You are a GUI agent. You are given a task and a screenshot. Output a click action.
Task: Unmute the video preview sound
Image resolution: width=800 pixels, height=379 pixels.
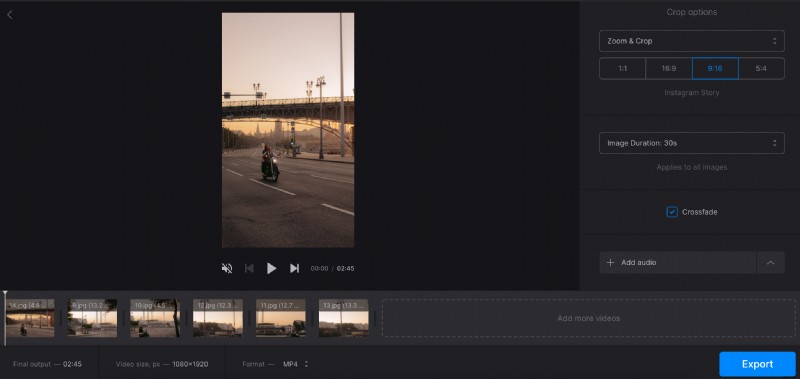[227, 268]
